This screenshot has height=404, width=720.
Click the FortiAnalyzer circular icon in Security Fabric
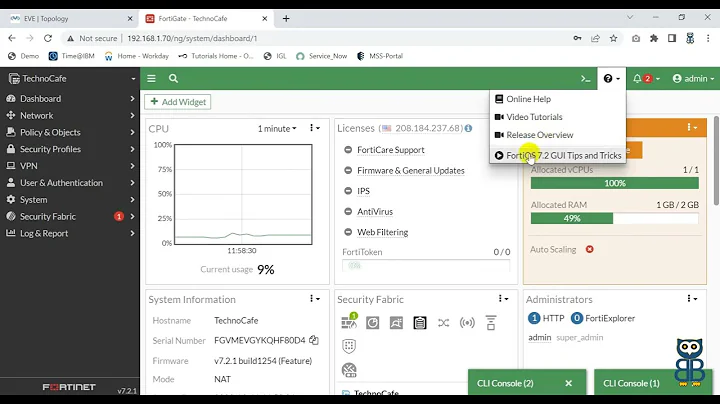tap(372, 323)
